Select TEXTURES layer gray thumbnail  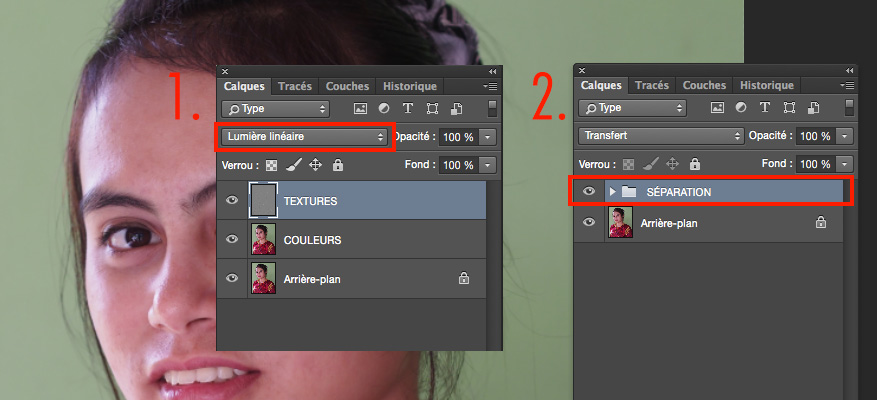point(263,200)
